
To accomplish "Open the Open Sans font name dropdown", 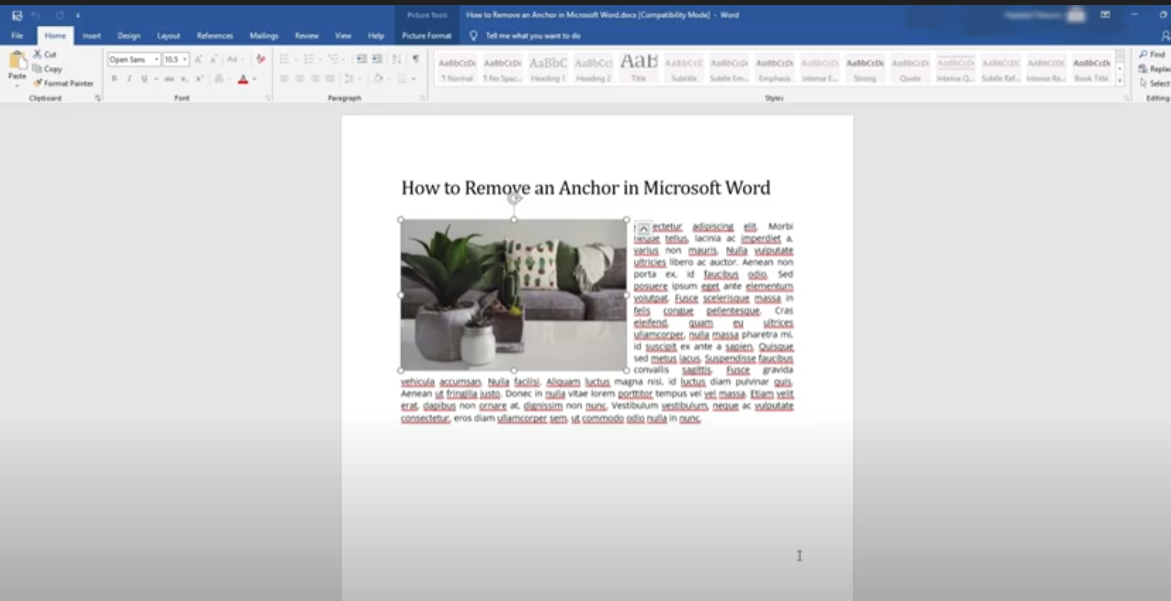I will pyautogui.click(x=156, y=60).
